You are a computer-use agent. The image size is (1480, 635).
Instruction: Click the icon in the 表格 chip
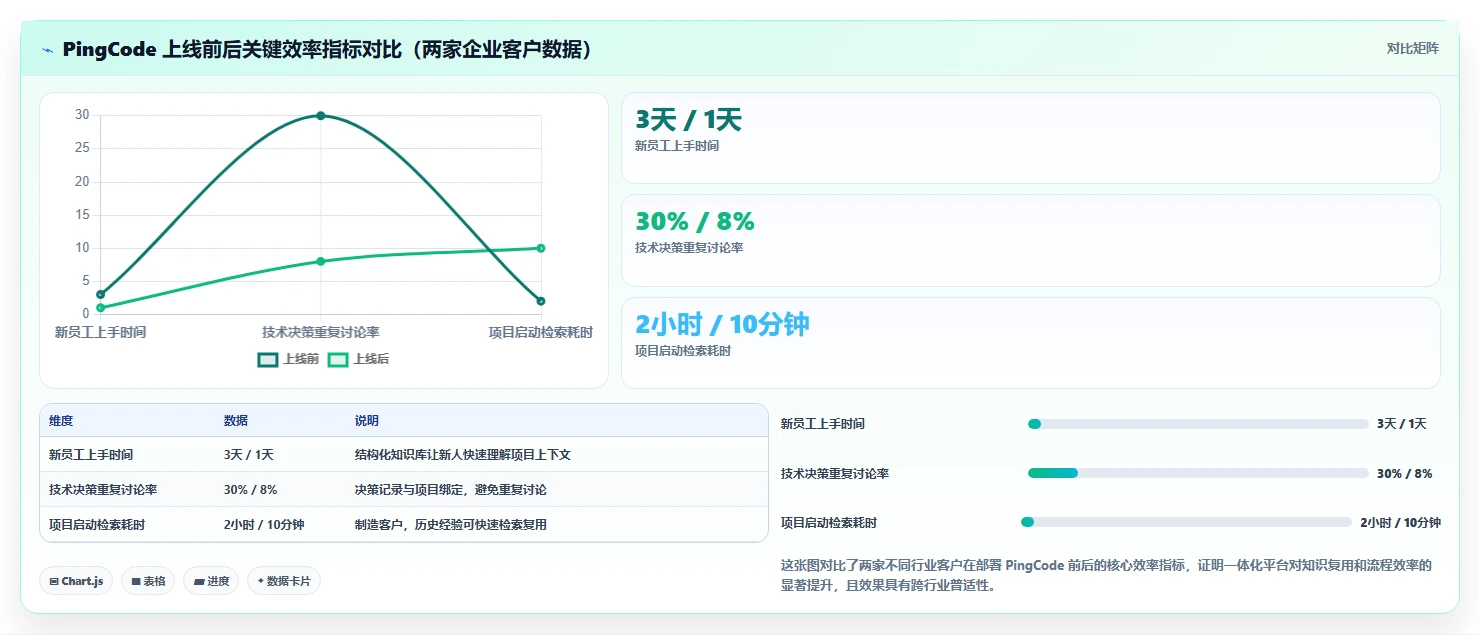click(135, 581)
